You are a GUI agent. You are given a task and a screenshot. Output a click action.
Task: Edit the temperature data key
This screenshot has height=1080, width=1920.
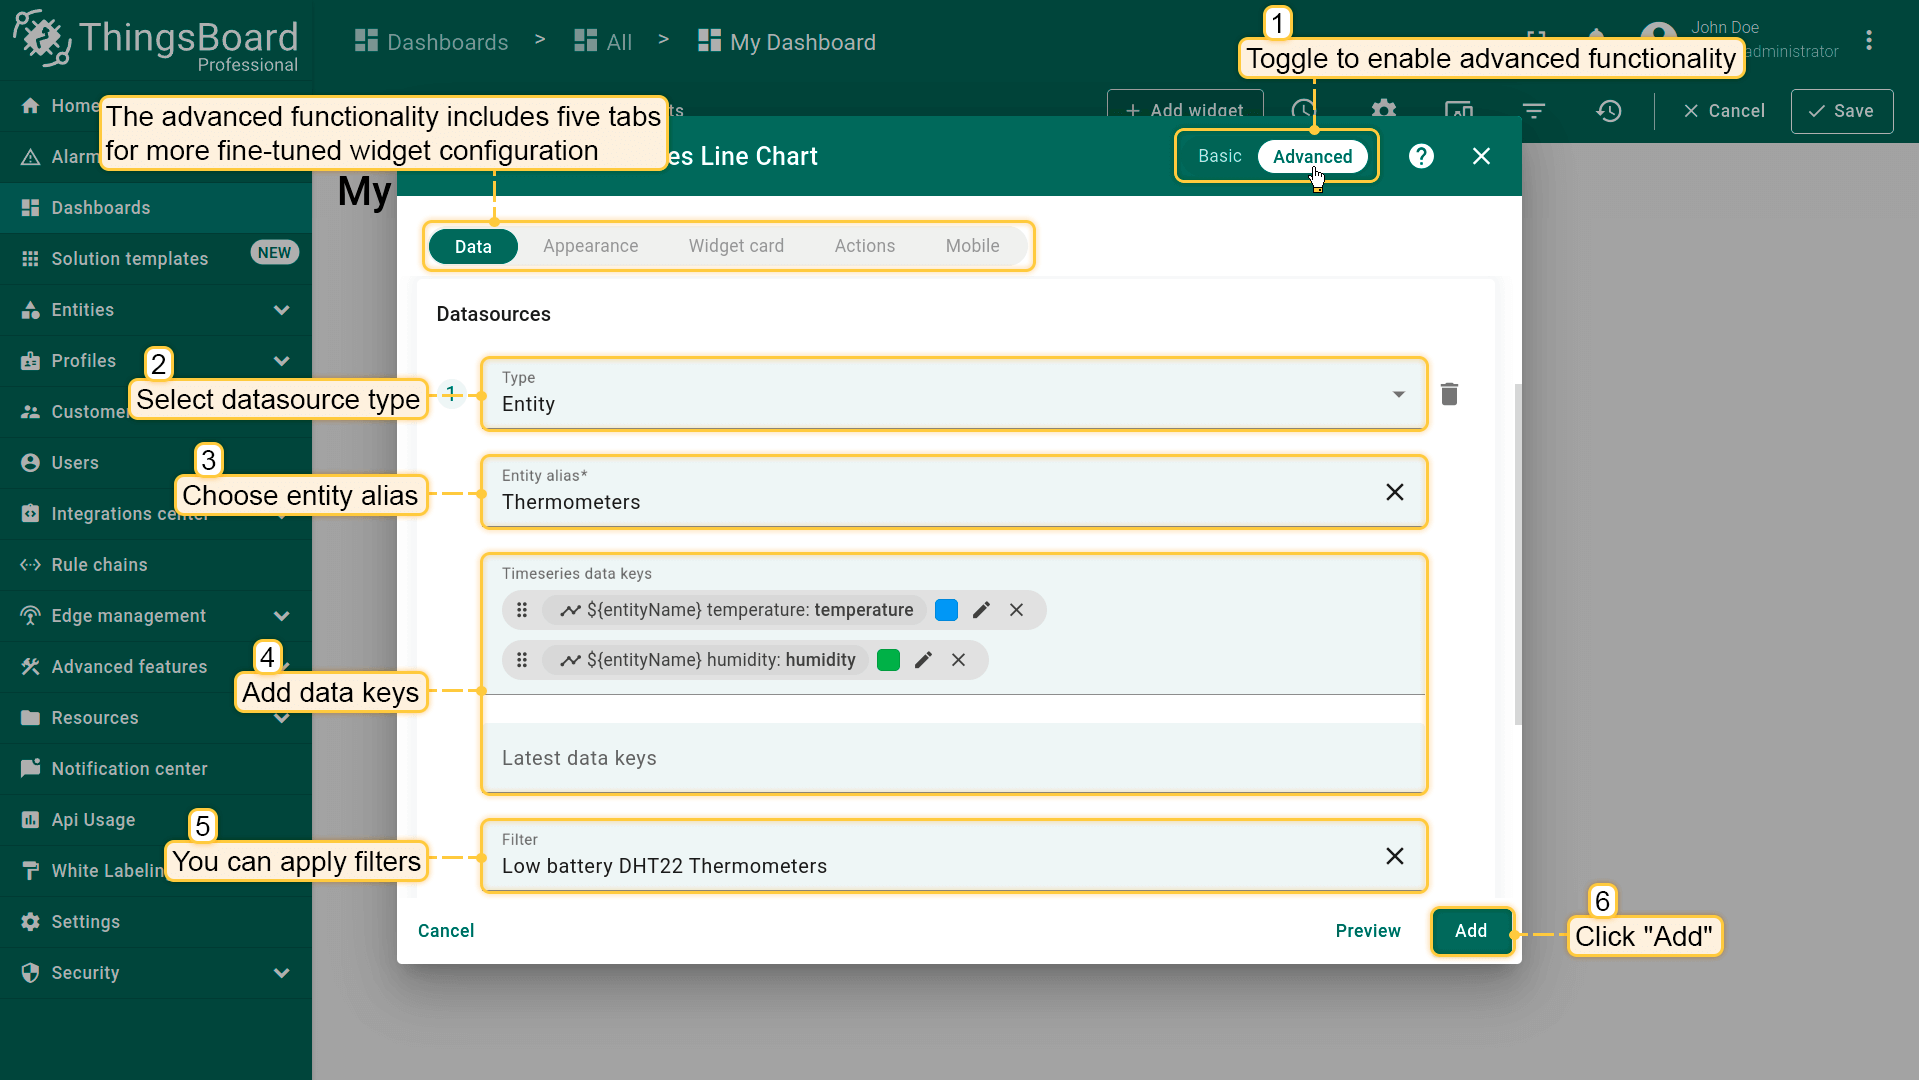click(x=981, y=610)
